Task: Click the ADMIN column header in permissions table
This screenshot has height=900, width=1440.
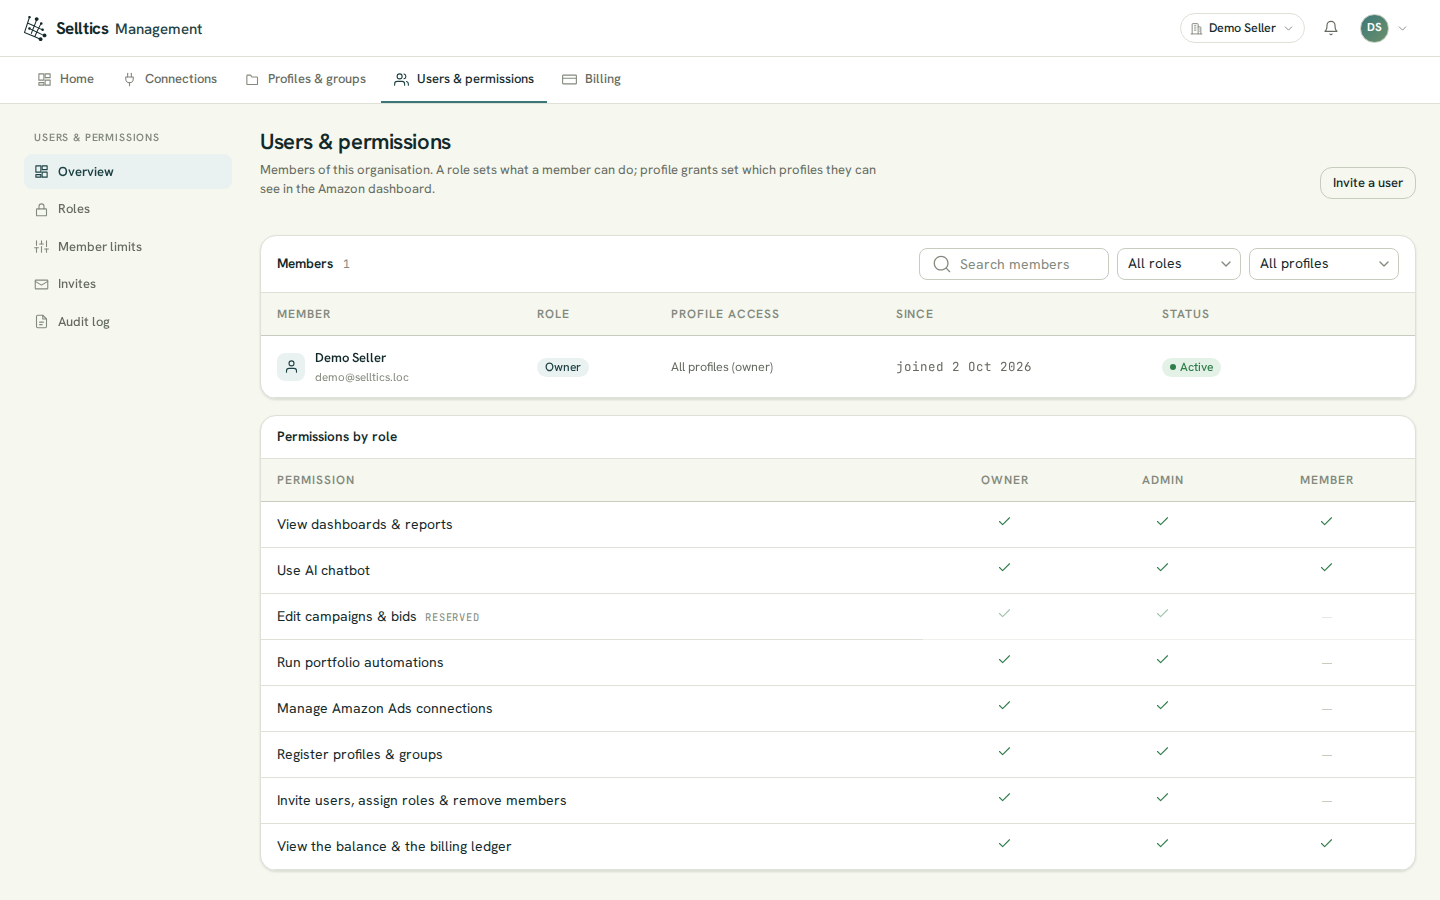Action: [x=1163, y=480]
